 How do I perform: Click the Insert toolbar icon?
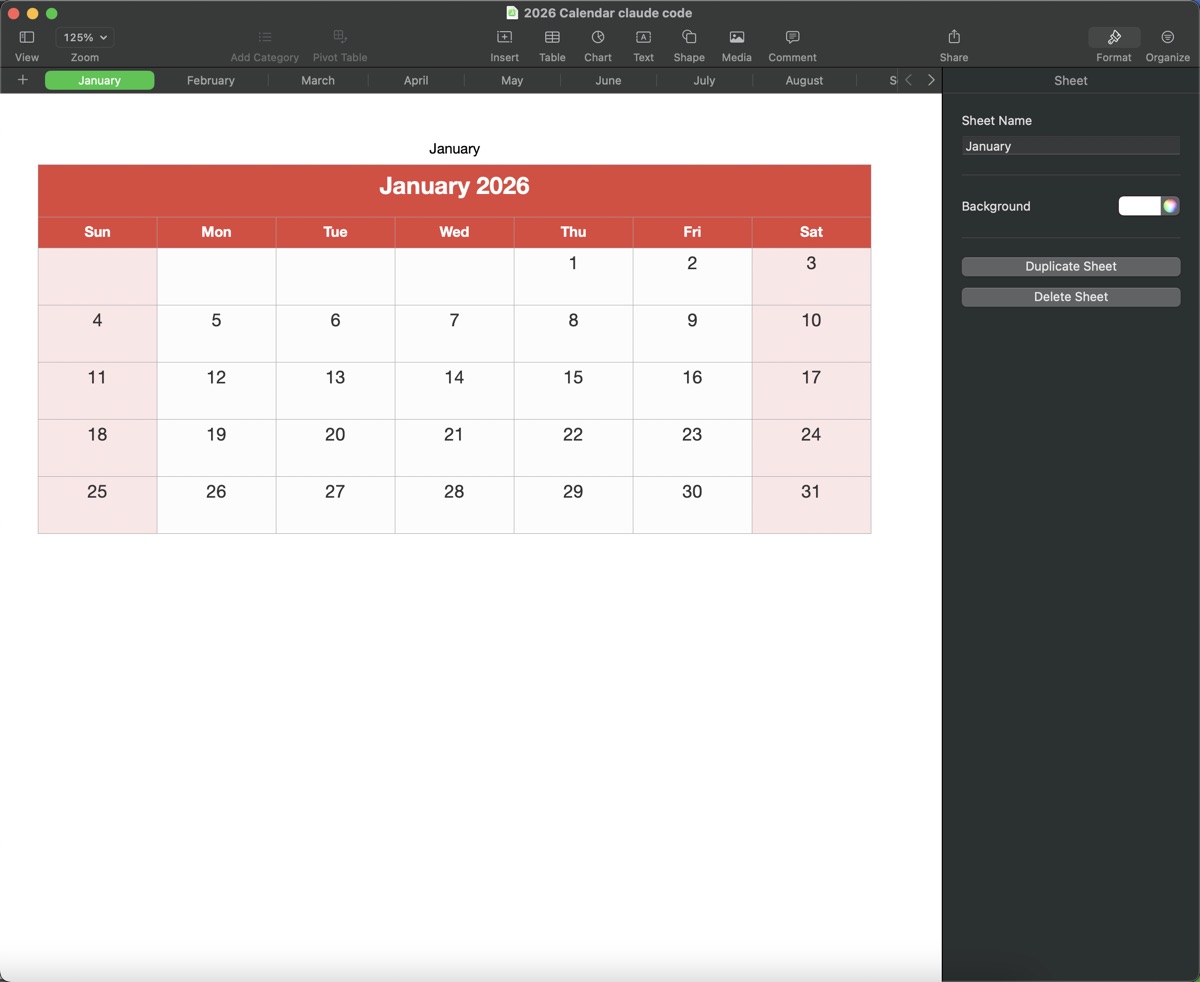click(x=505, y=37)
